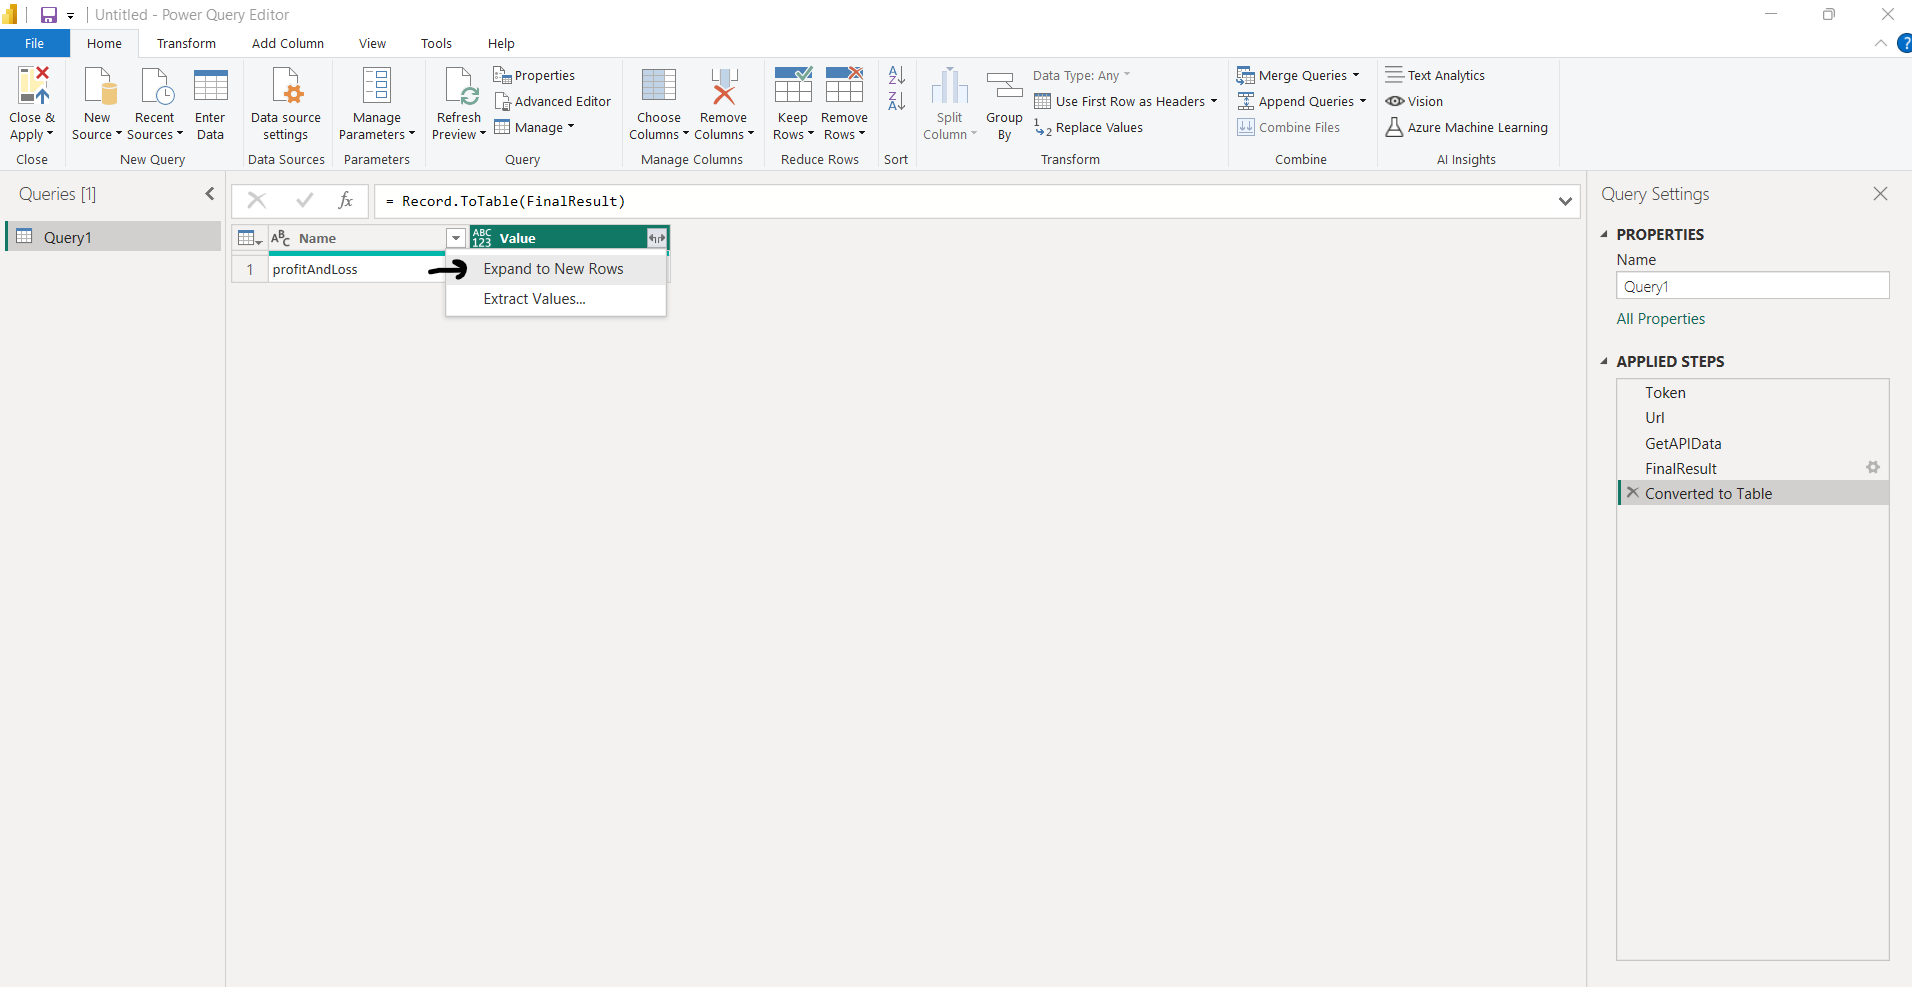Choose Extract Values... menu entry
1912x987 pixels.
[556, 299]
